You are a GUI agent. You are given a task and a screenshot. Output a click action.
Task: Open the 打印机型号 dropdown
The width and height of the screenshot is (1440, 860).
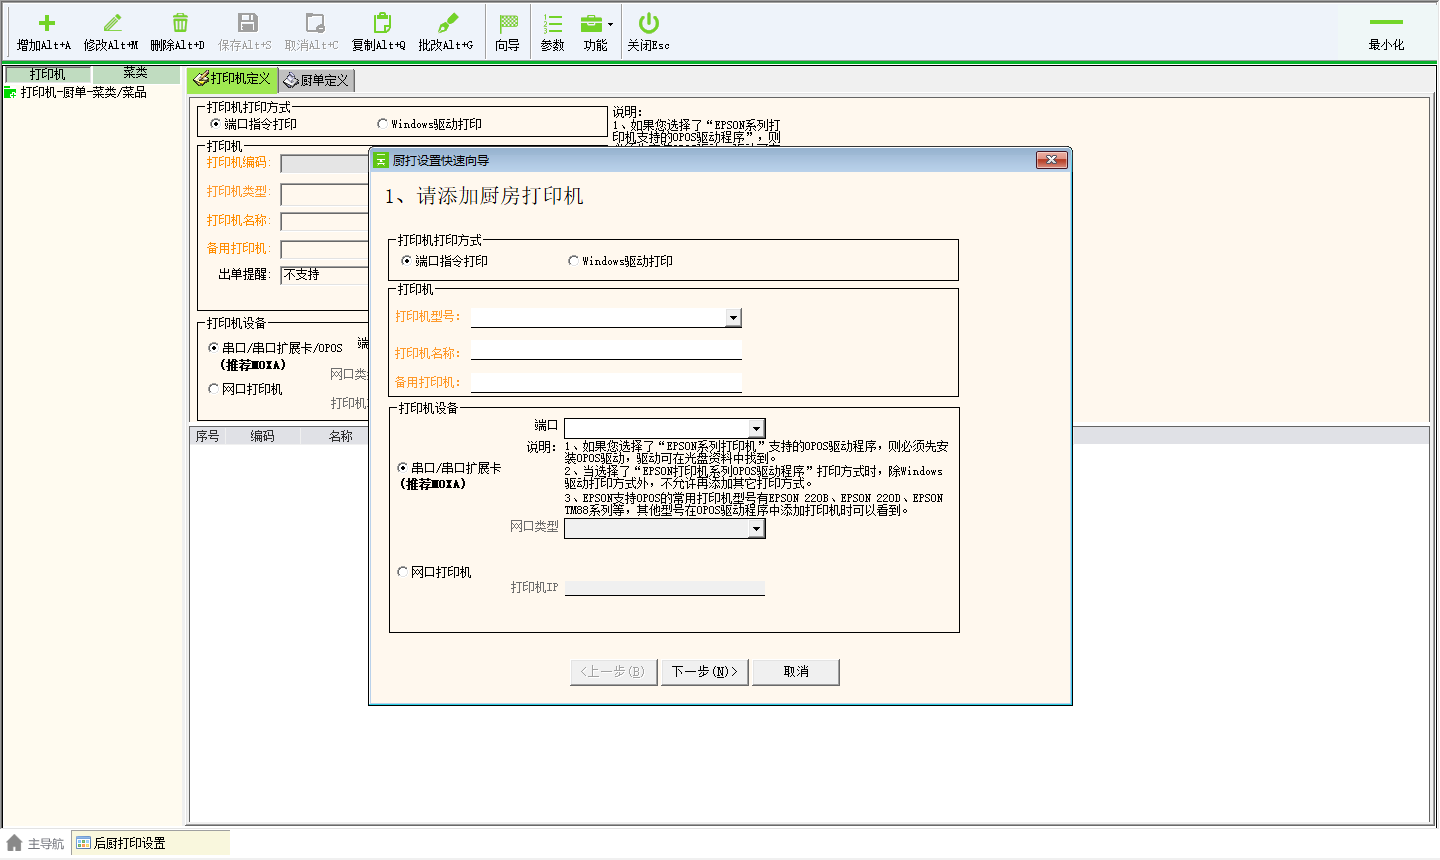(x=733, y=318)
